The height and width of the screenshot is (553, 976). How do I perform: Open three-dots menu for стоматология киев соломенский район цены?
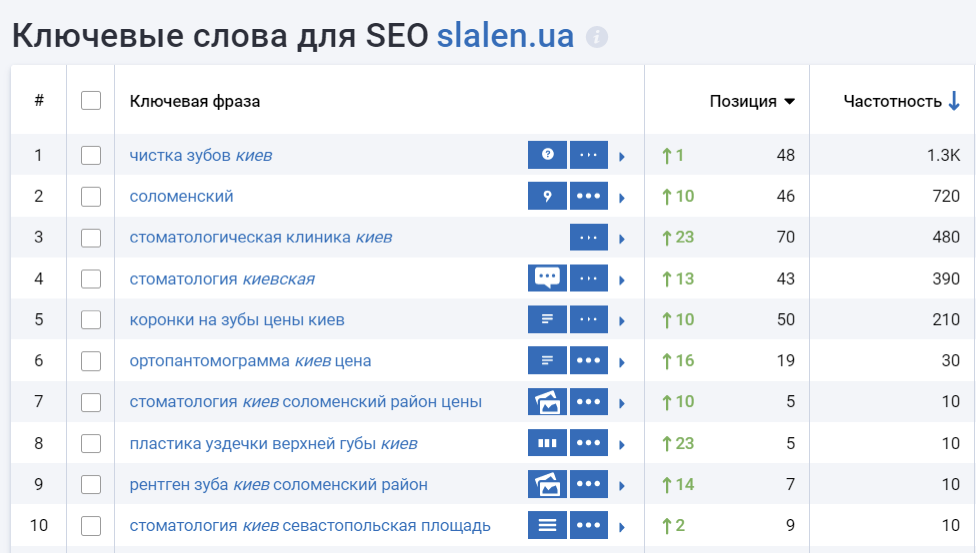click(589, 402)
